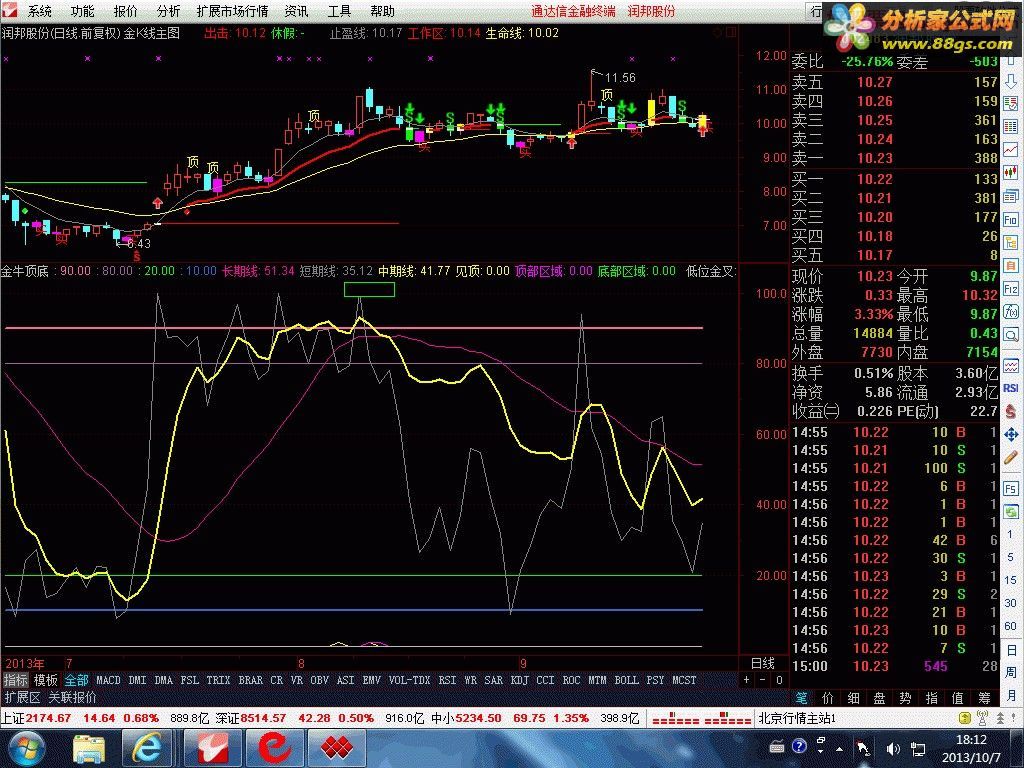
Task: Switch to the red e application on taskbar
Action: click(274, 748)
